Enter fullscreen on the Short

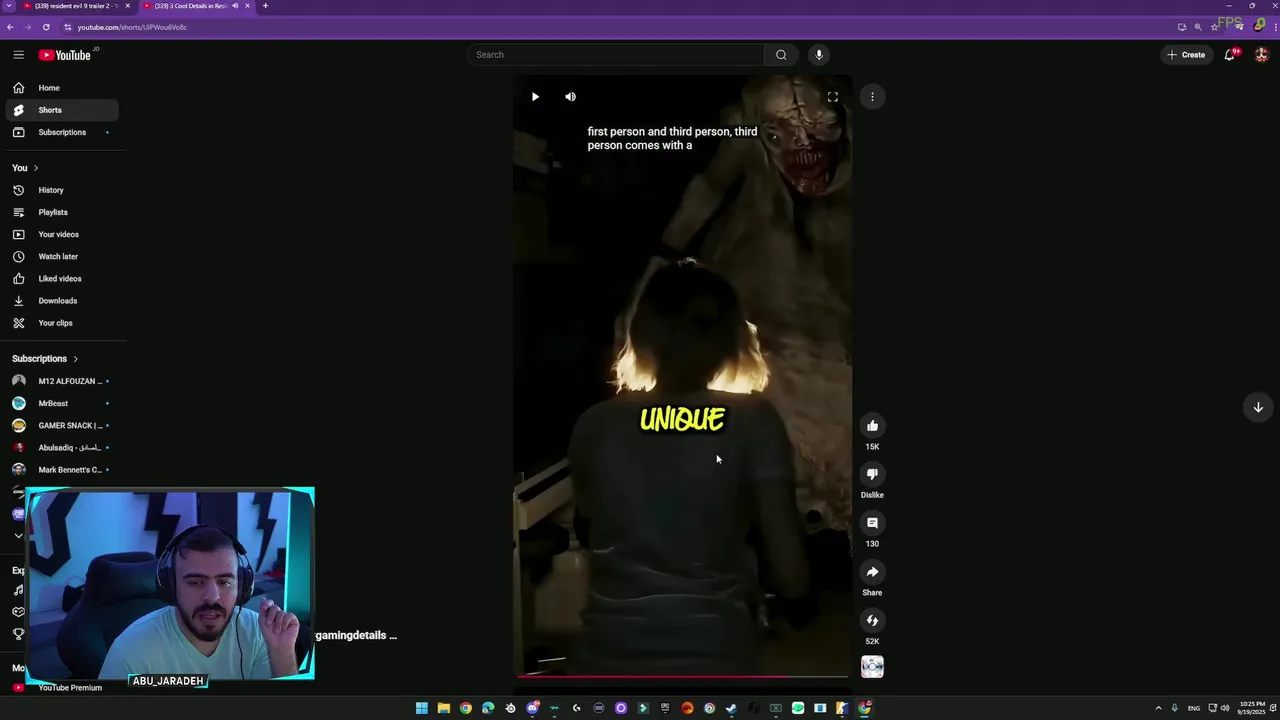click(832, 97)
